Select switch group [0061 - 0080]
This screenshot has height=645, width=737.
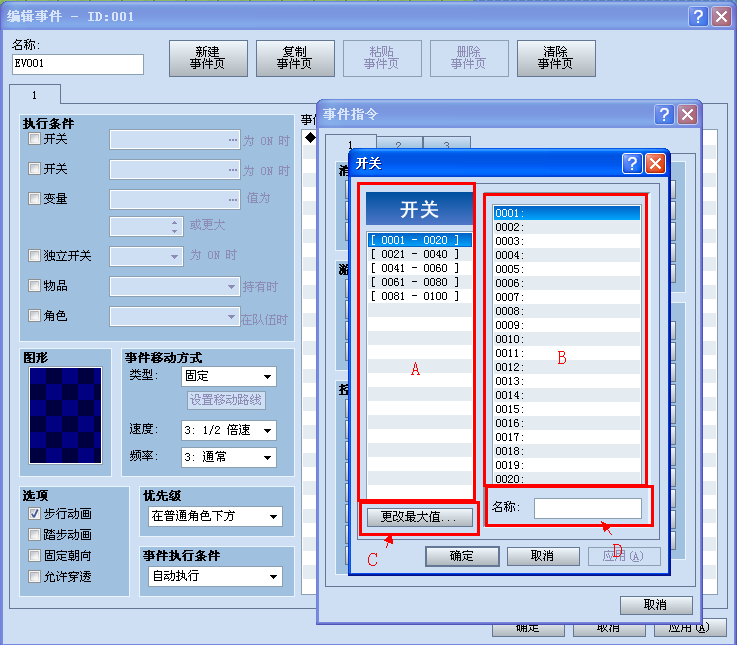419,282
